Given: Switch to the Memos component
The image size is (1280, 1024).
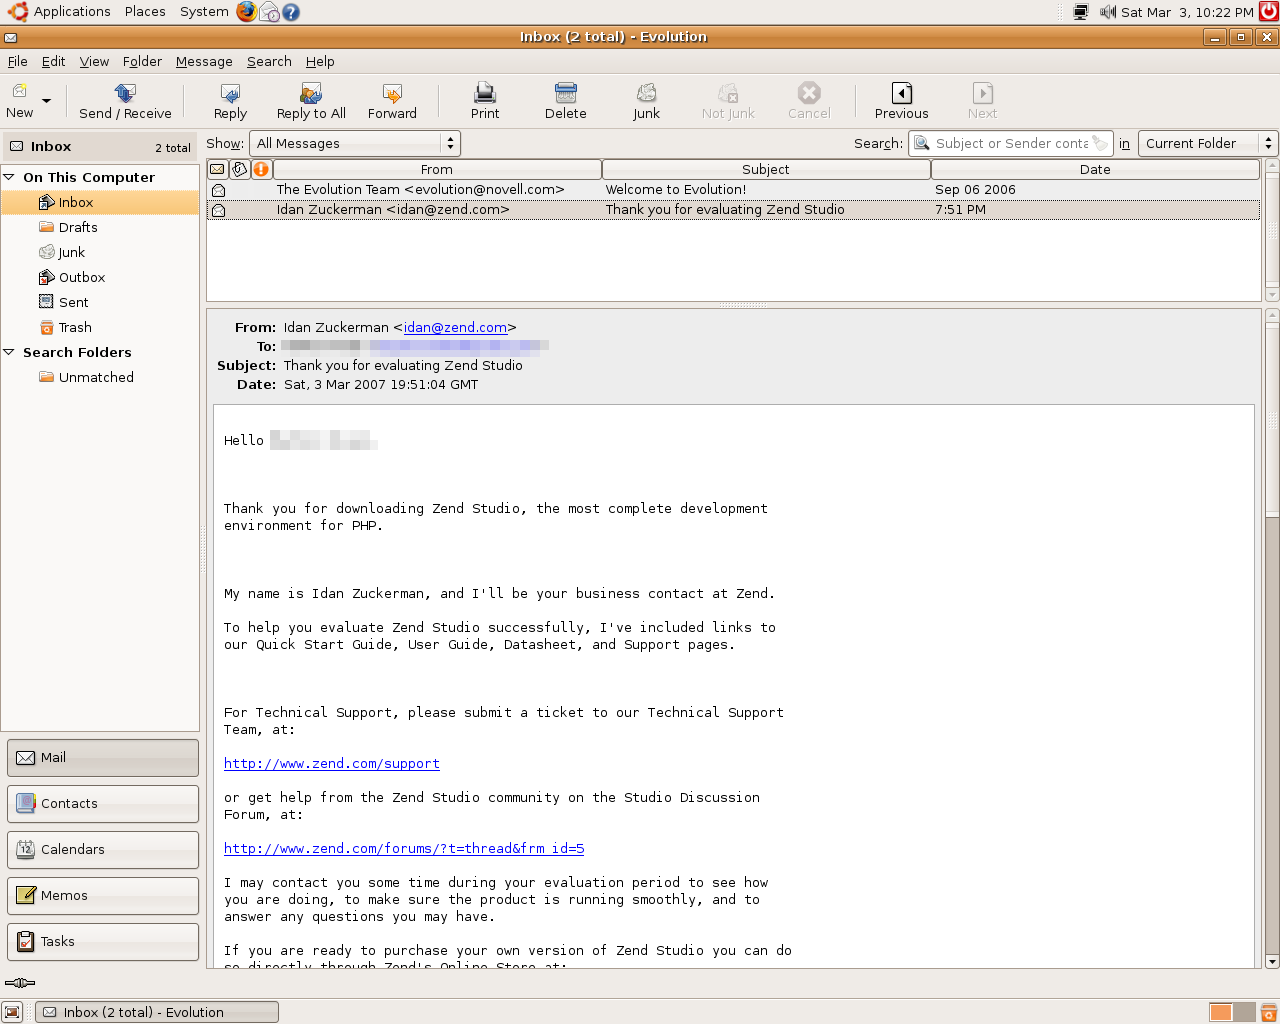Looking at the screenshot, I should click(103, 895).
